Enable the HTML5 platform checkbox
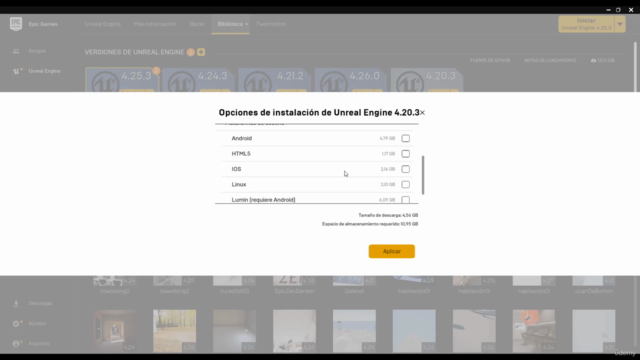Image resolution: width=640 pixels, height=360 pixels. pyautogui.click(x=405, y=154)
